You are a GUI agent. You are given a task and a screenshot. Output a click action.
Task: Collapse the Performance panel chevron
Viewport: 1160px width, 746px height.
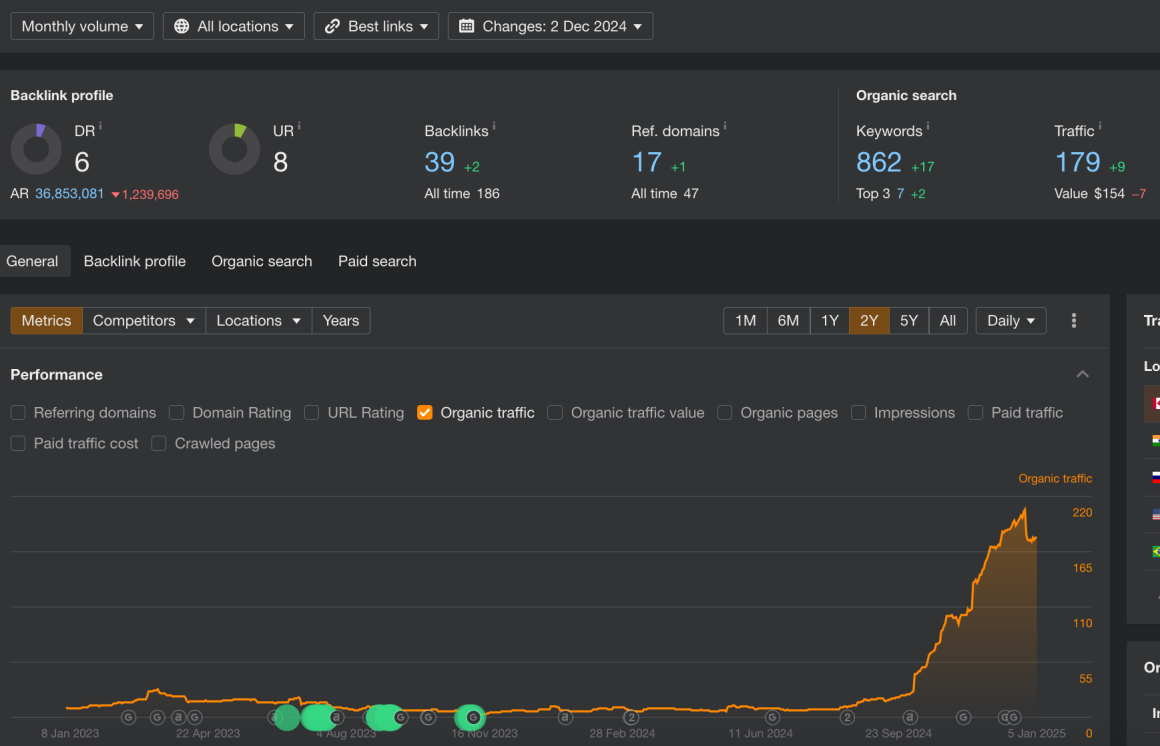(1082, 374)
